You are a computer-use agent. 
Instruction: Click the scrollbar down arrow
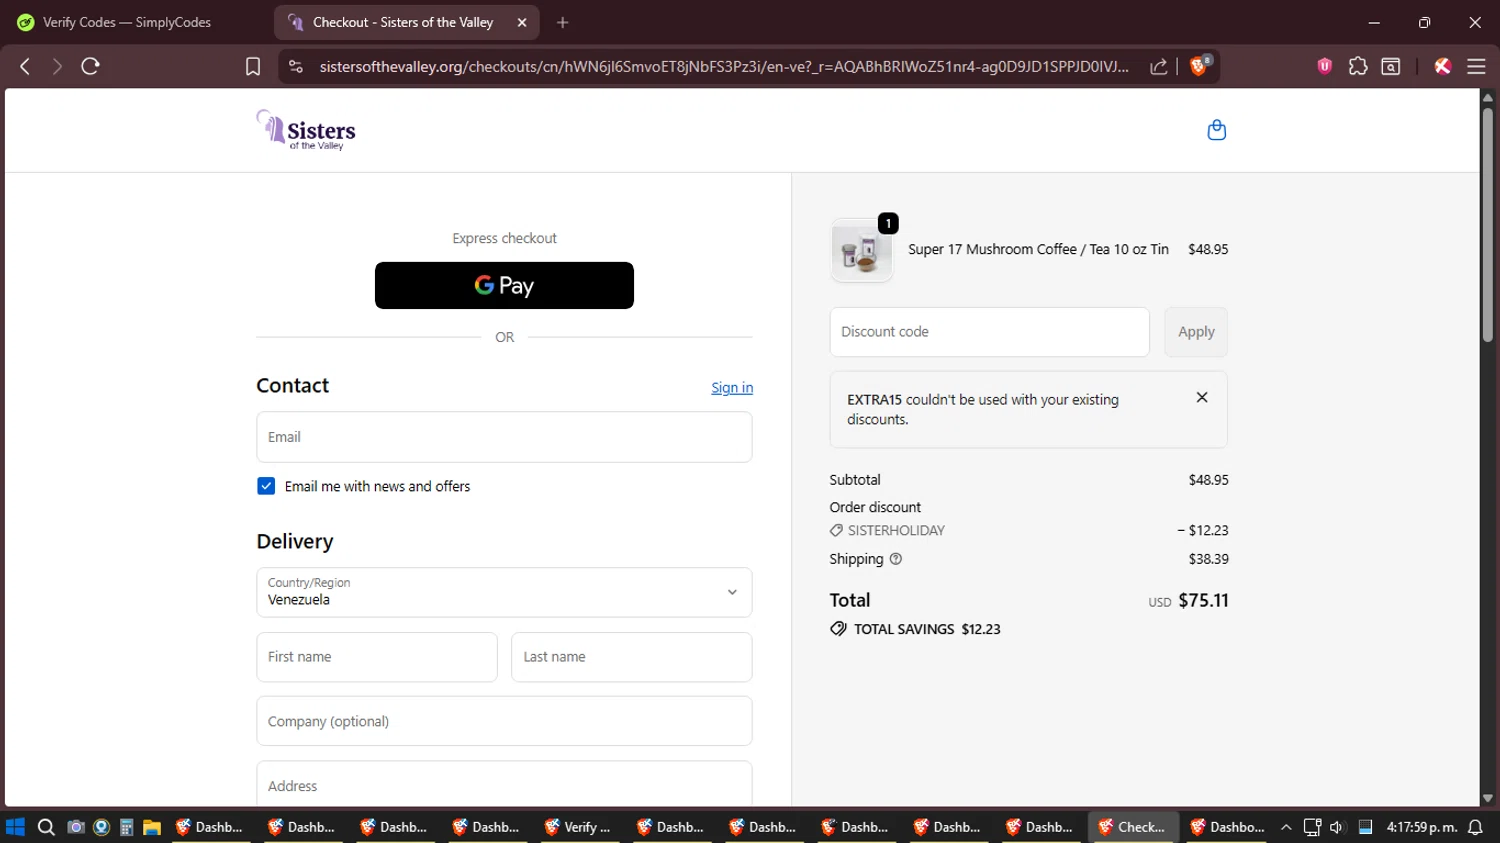tap(1488, 798)
